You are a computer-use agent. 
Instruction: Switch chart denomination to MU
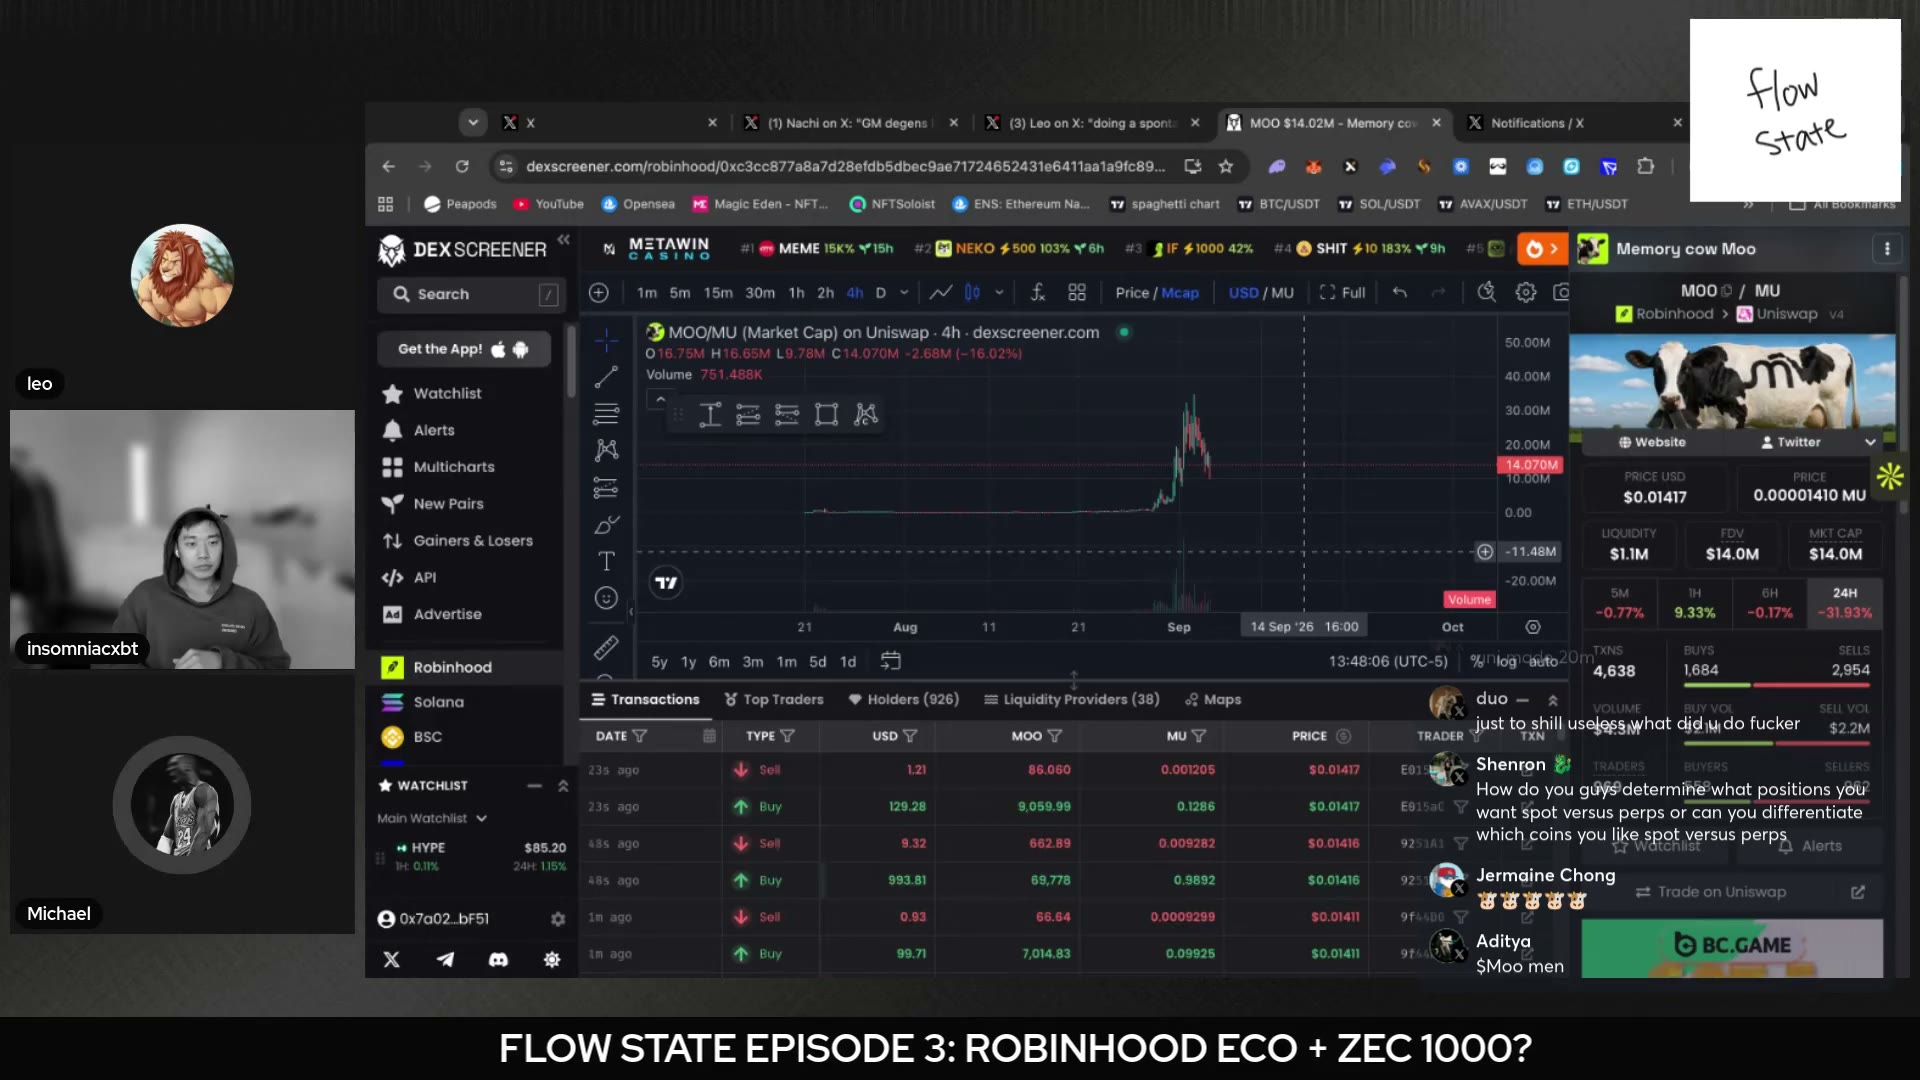[1283, 292]
